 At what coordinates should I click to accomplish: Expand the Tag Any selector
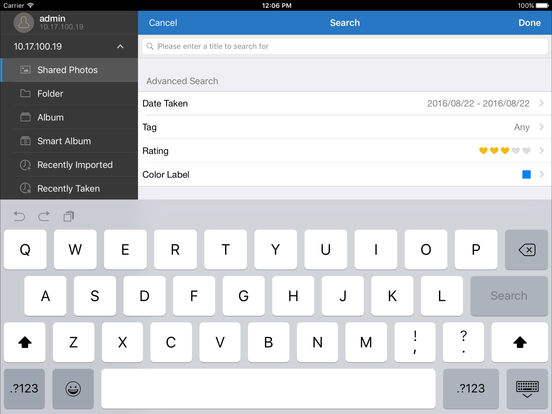pyautogui.click(x=345, y=127)
